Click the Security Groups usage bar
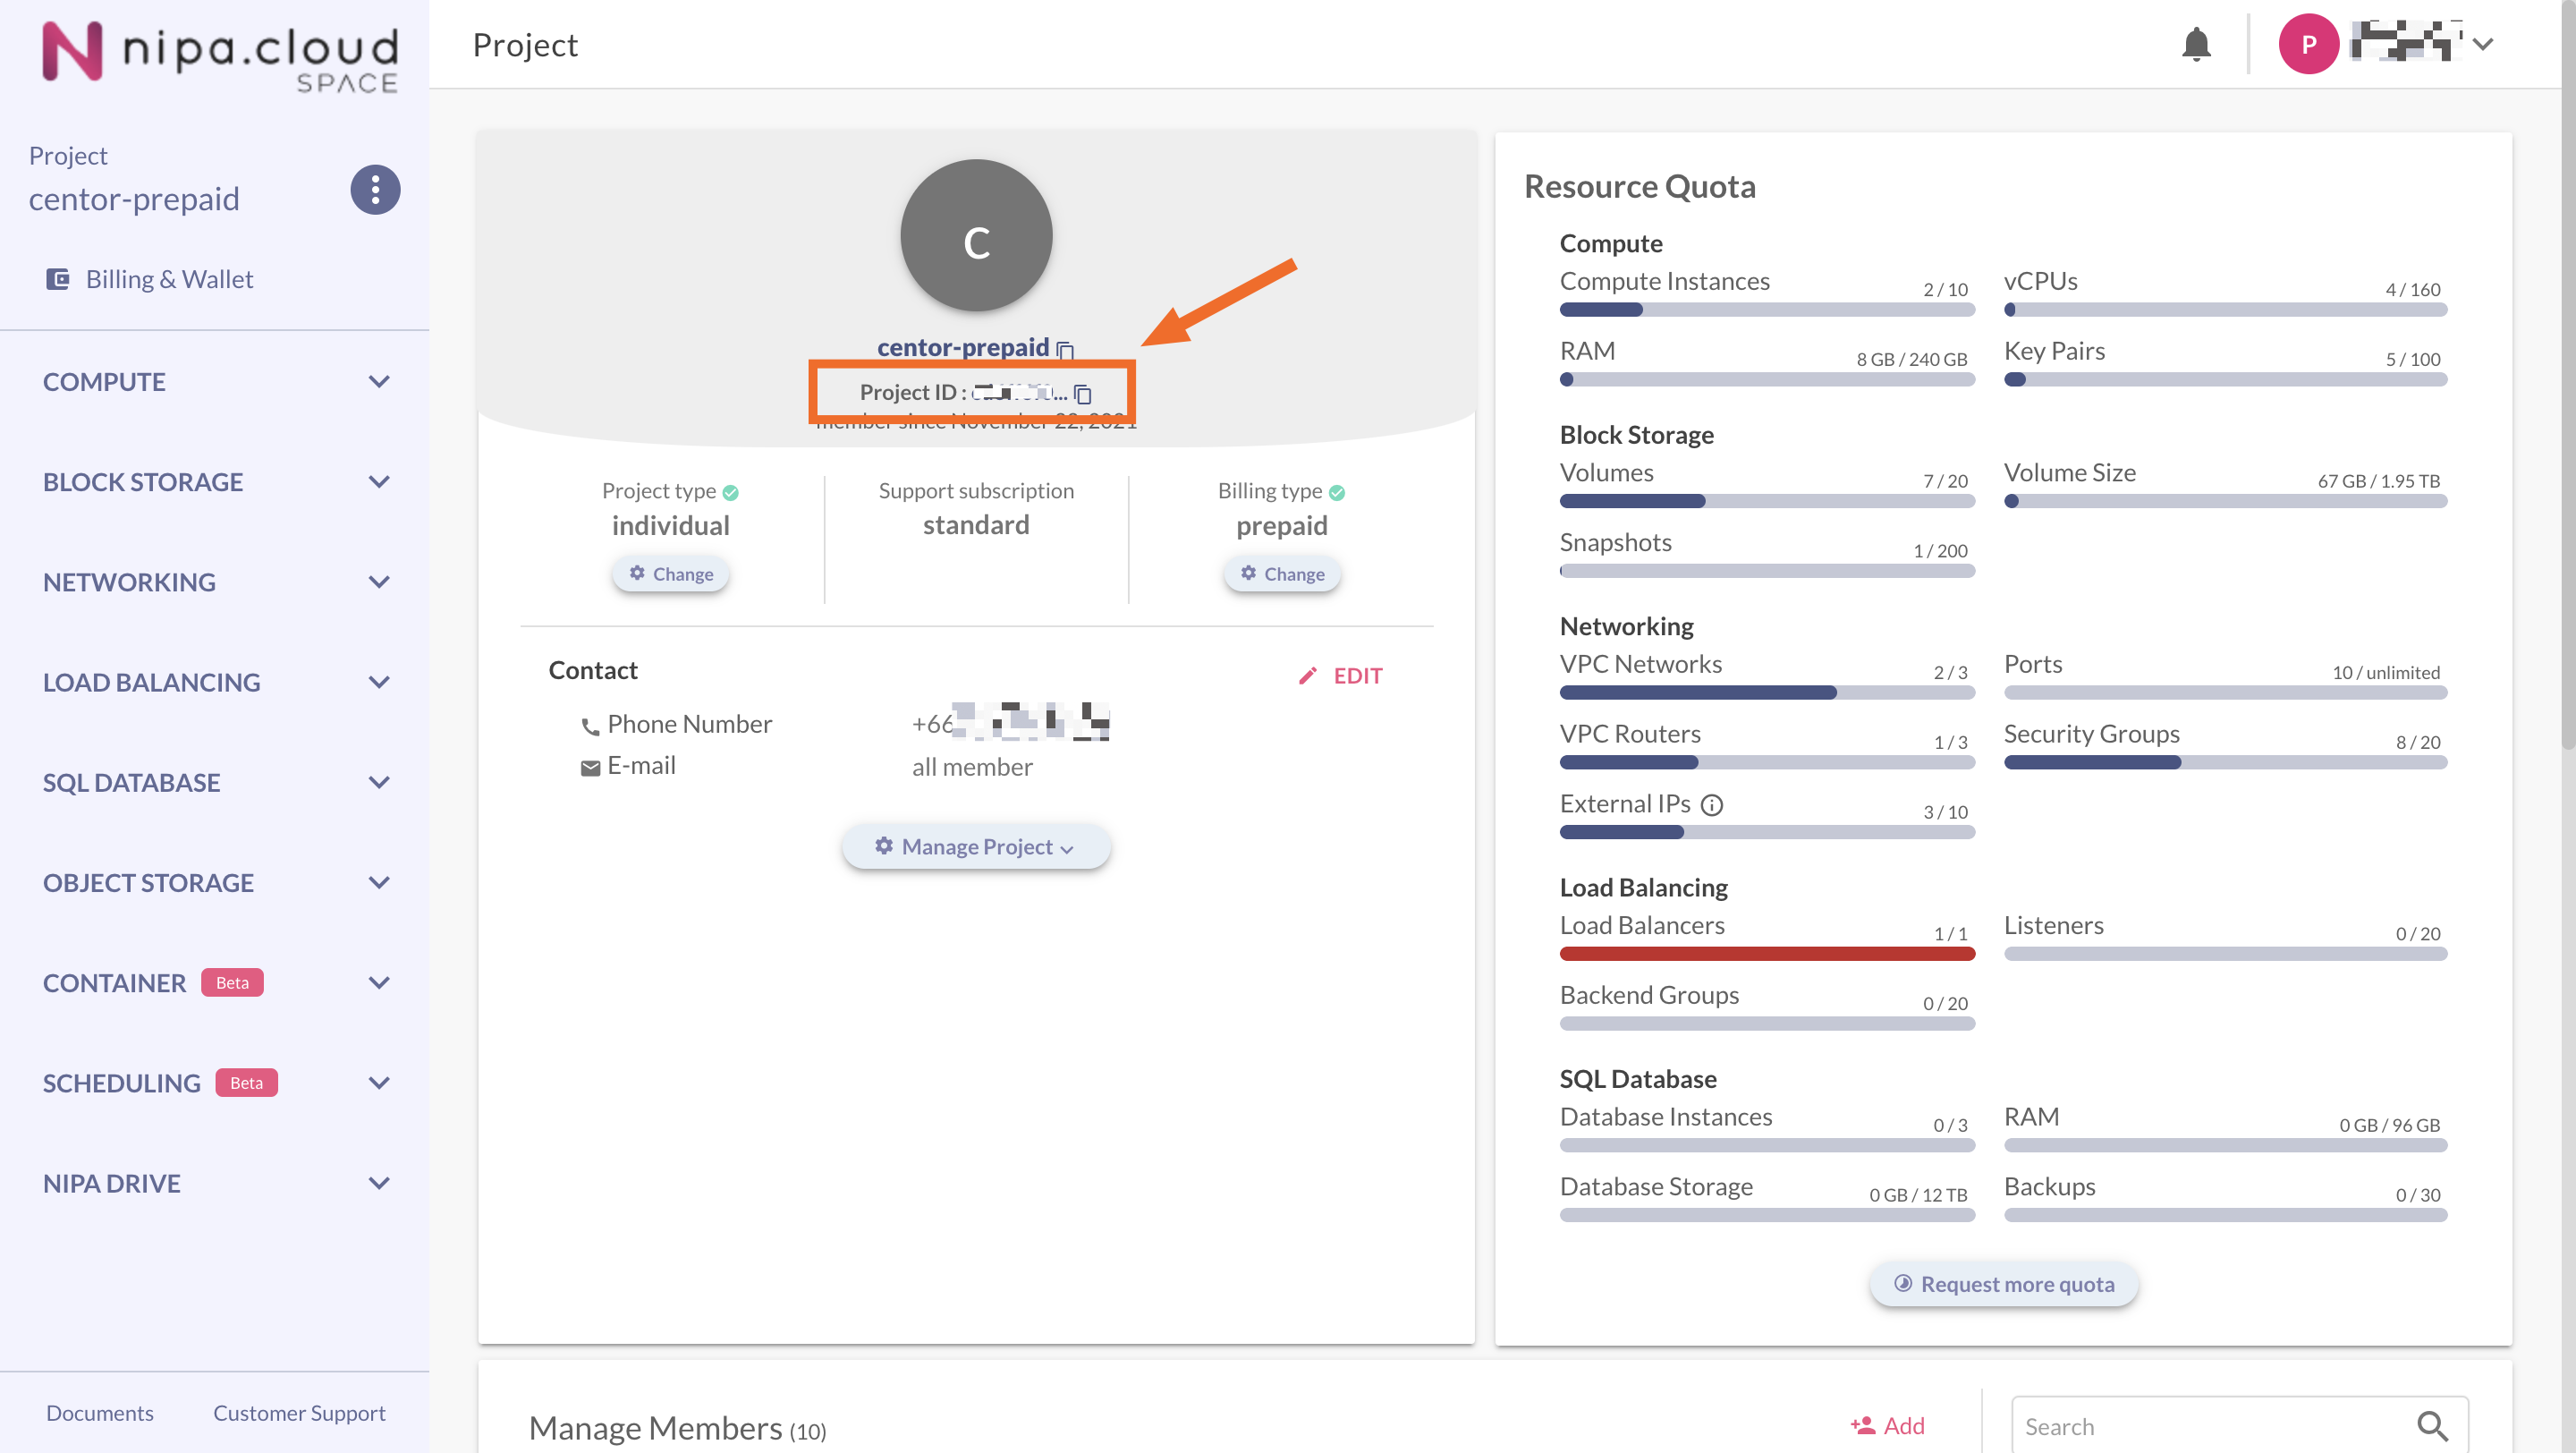This screenshot has height=1453, width=2576. coord(2225,762)
